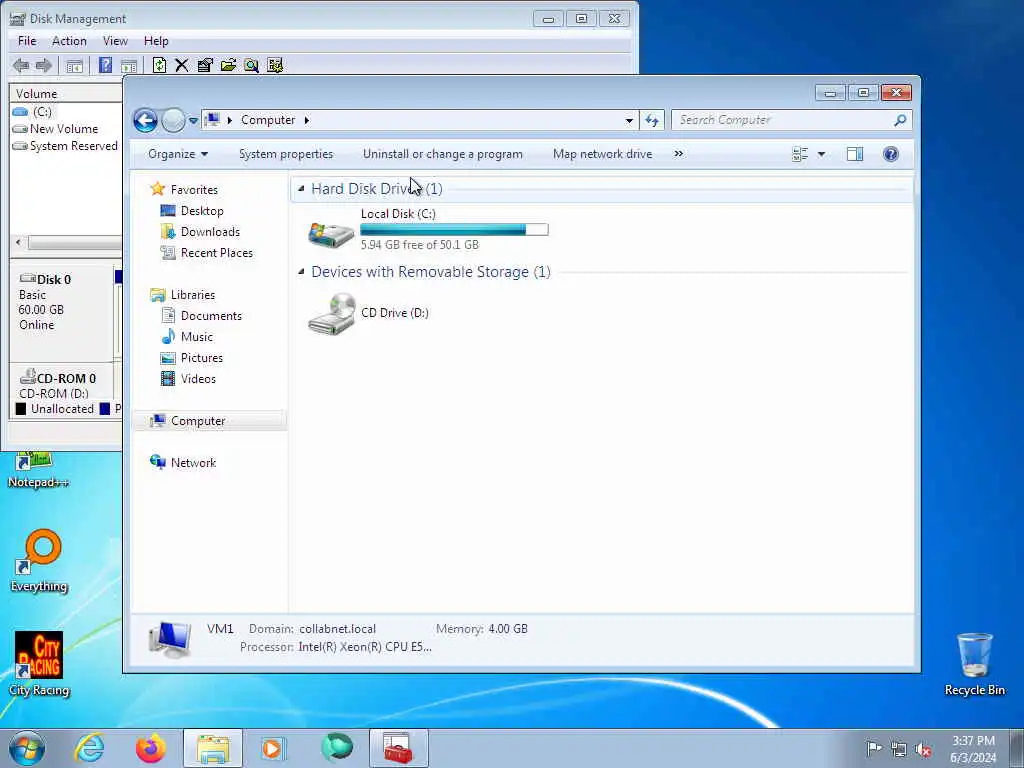This screenshot has width=1024, height=768.
Task: Open the Organize dropdown menu
Action: [178, 154]
